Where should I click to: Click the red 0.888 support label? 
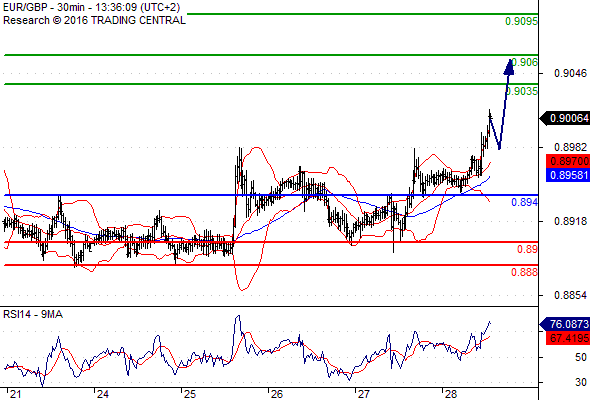pyautogui.click(x=525, y=272)
